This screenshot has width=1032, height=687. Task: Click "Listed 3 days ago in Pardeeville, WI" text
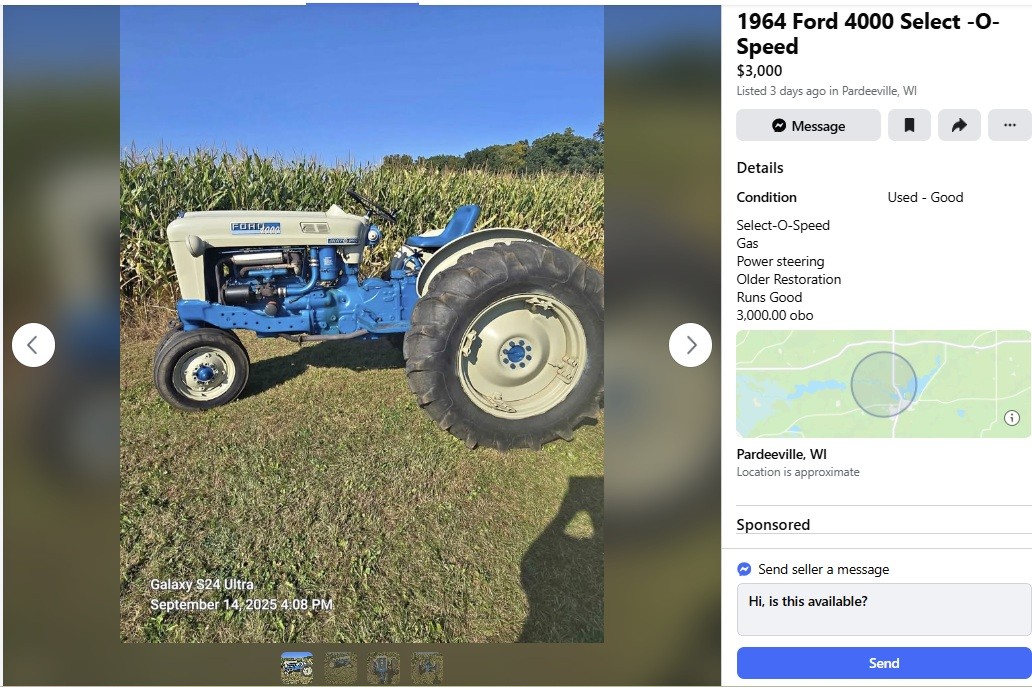tap(826, 91)
